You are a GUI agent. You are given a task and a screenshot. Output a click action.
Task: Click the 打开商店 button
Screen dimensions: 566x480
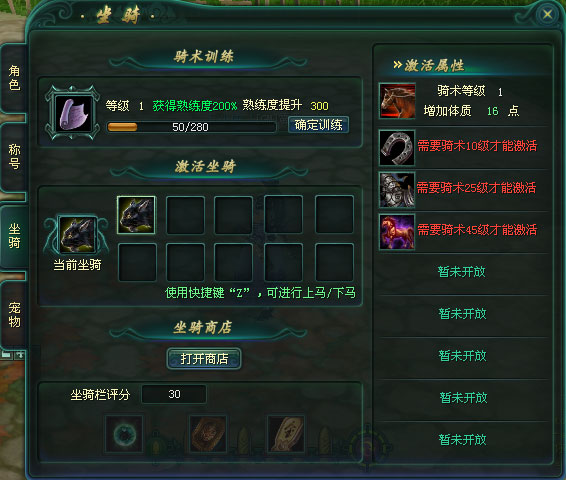click(204, 358)
